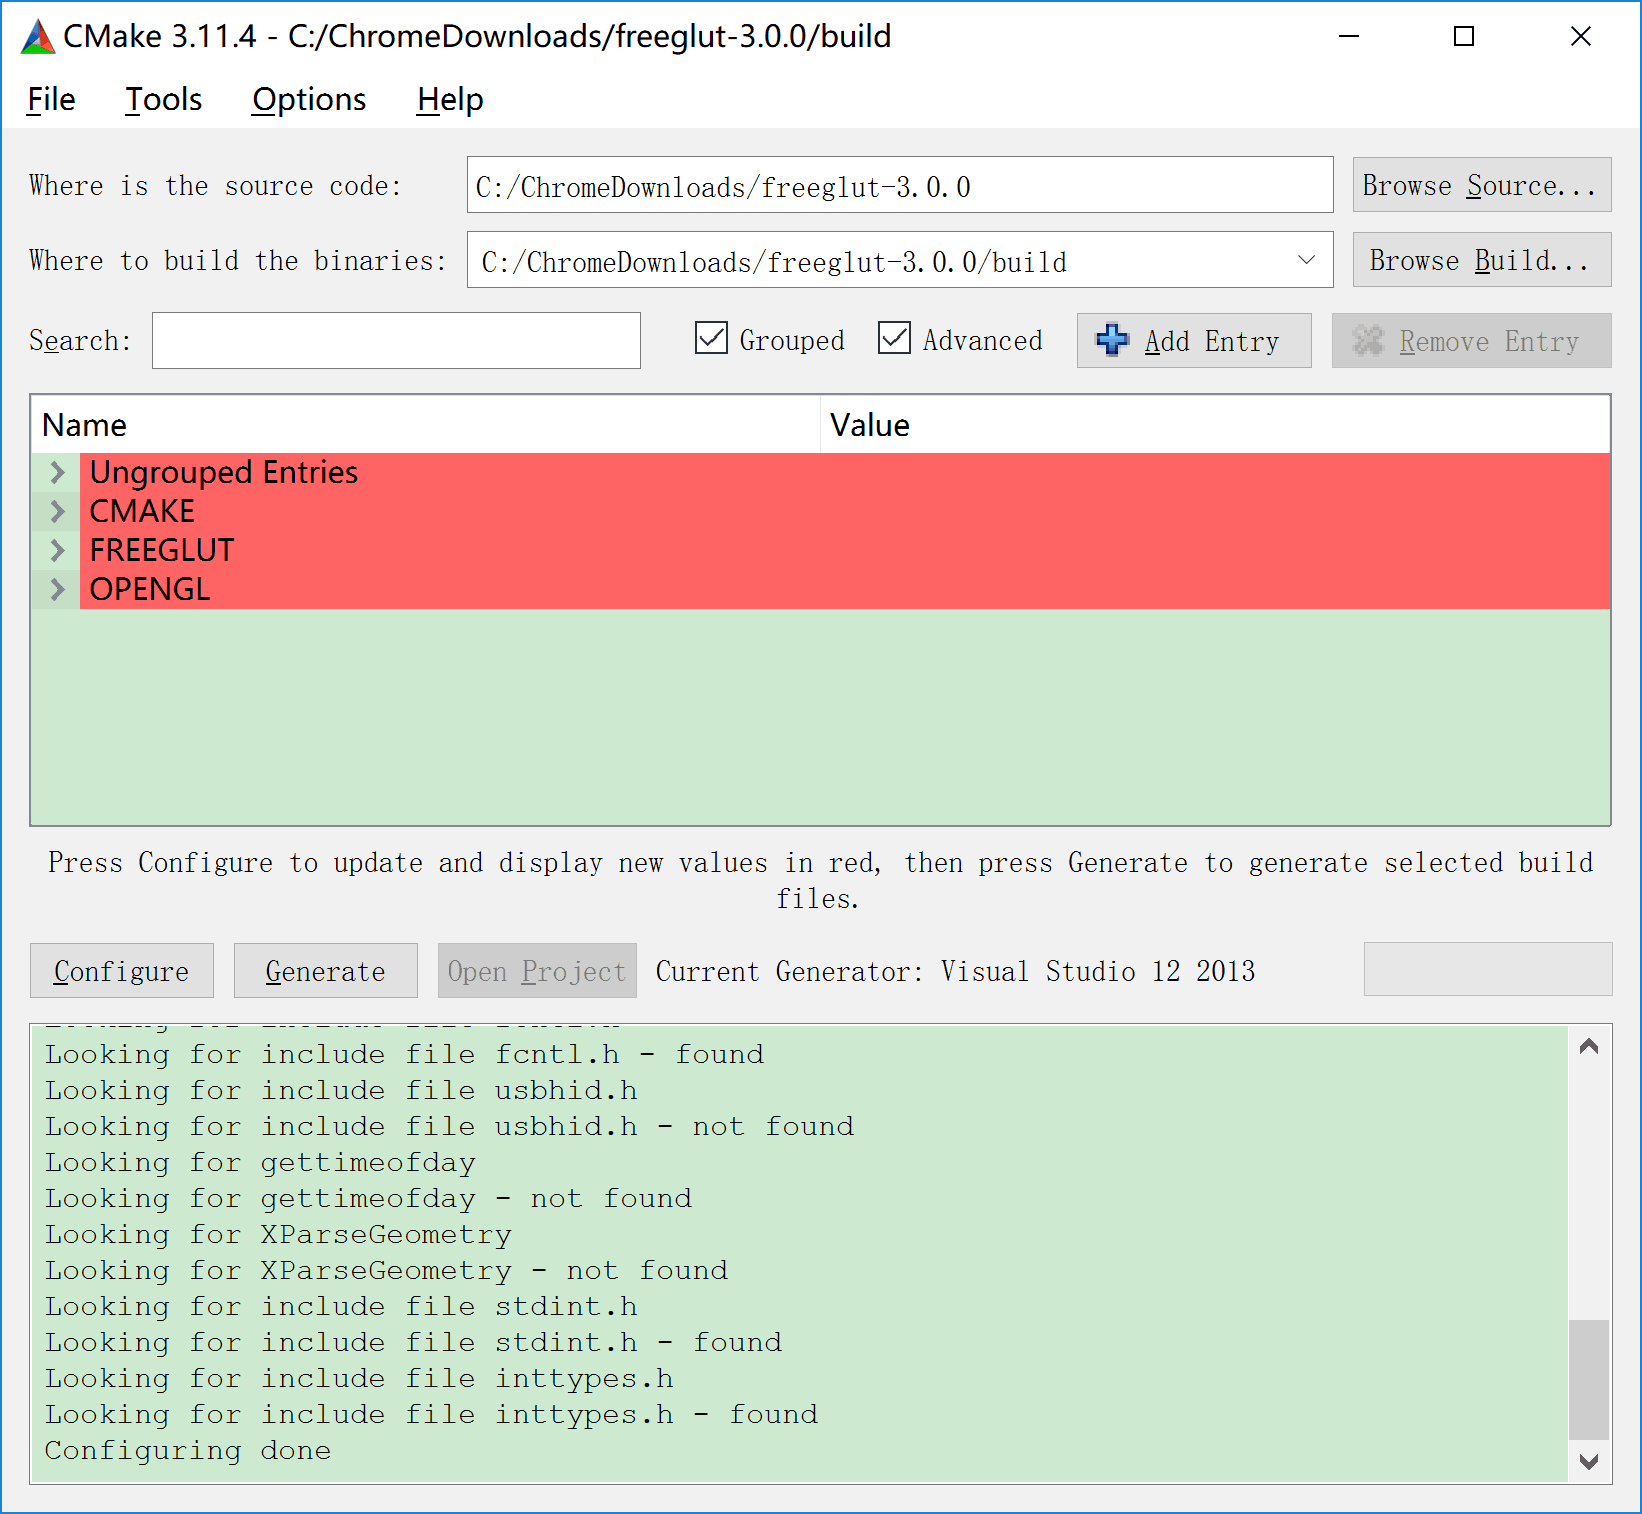Click the Generate button

[x=326, y=970]
